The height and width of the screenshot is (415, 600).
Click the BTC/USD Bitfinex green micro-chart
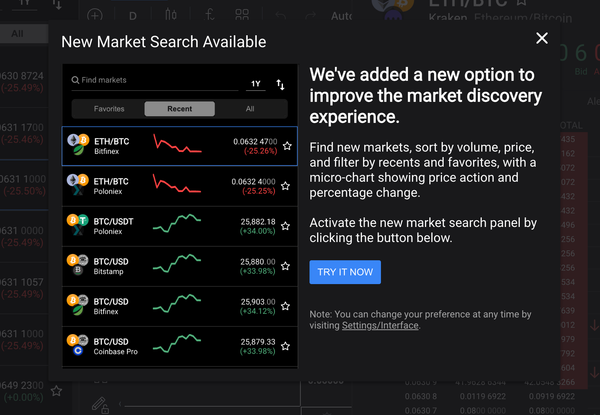click(x=177, y=304)
